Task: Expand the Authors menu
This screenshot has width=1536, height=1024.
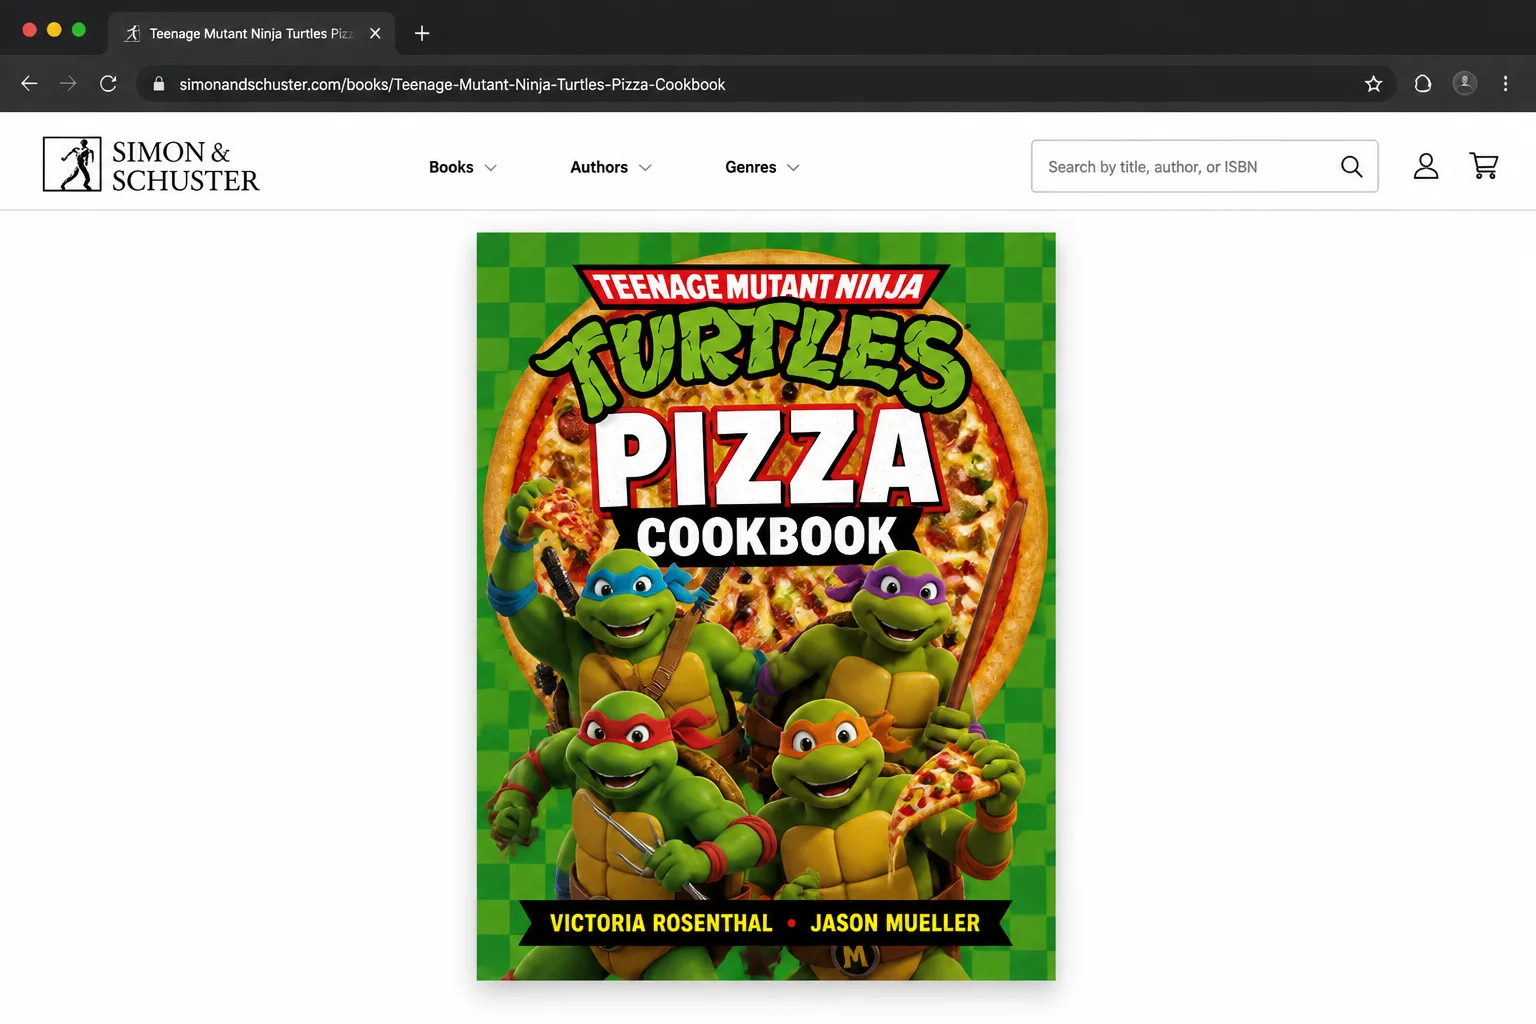Action: pos(611,167)
